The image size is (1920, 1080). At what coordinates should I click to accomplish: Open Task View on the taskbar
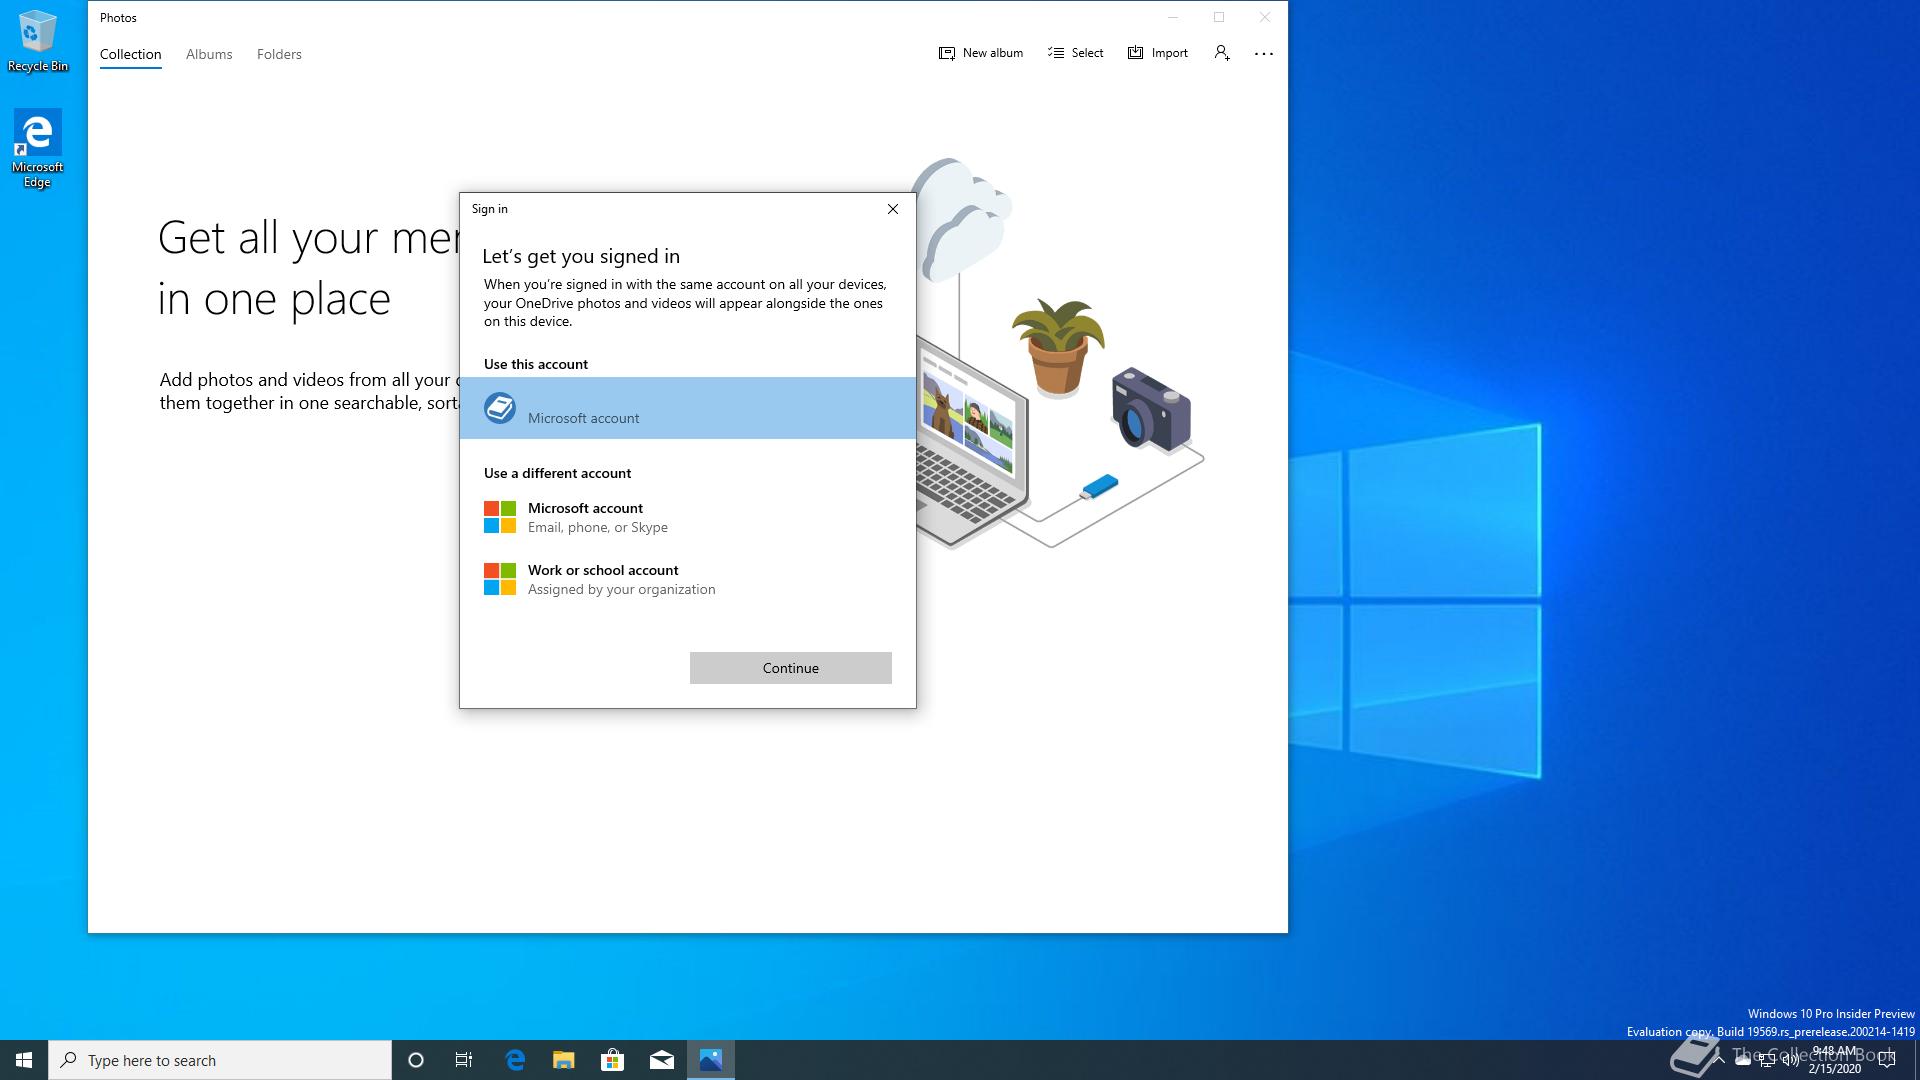[x=464, y=1060]
